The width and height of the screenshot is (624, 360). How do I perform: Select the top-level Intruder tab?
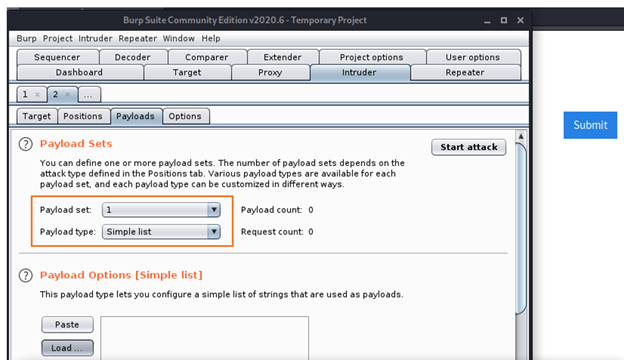[359, 72]
